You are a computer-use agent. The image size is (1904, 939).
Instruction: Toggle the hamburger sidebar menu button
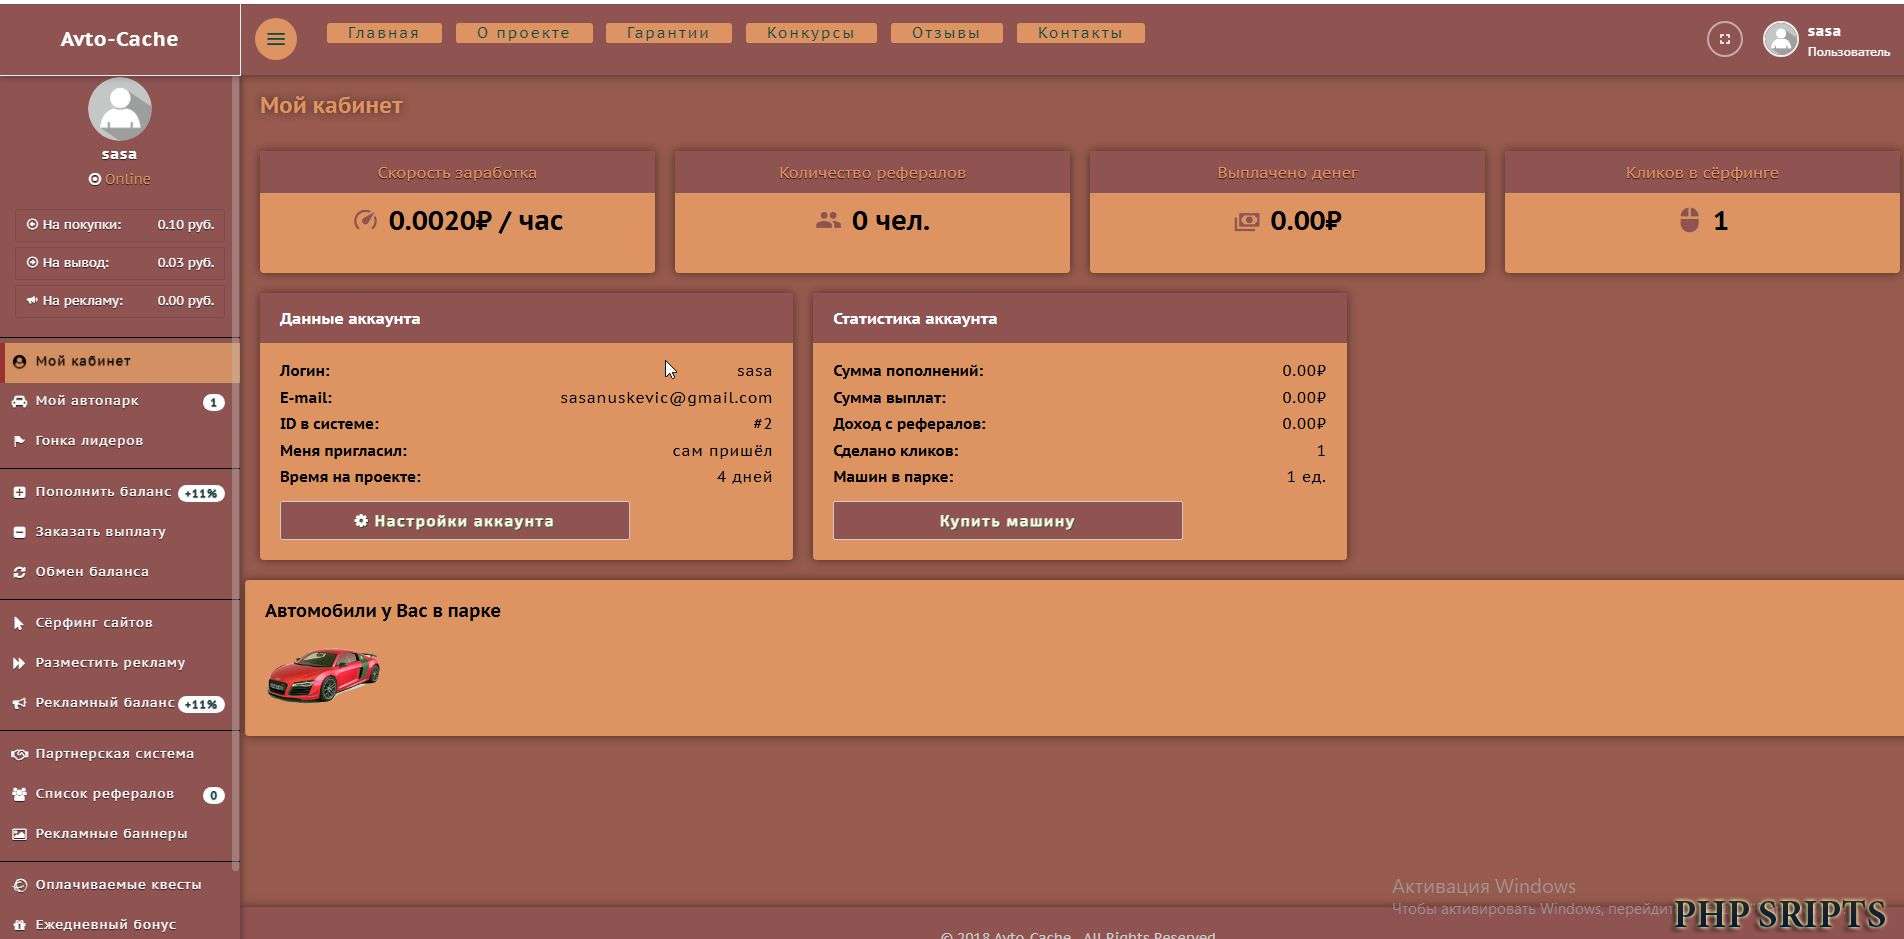tap(276, 39)
